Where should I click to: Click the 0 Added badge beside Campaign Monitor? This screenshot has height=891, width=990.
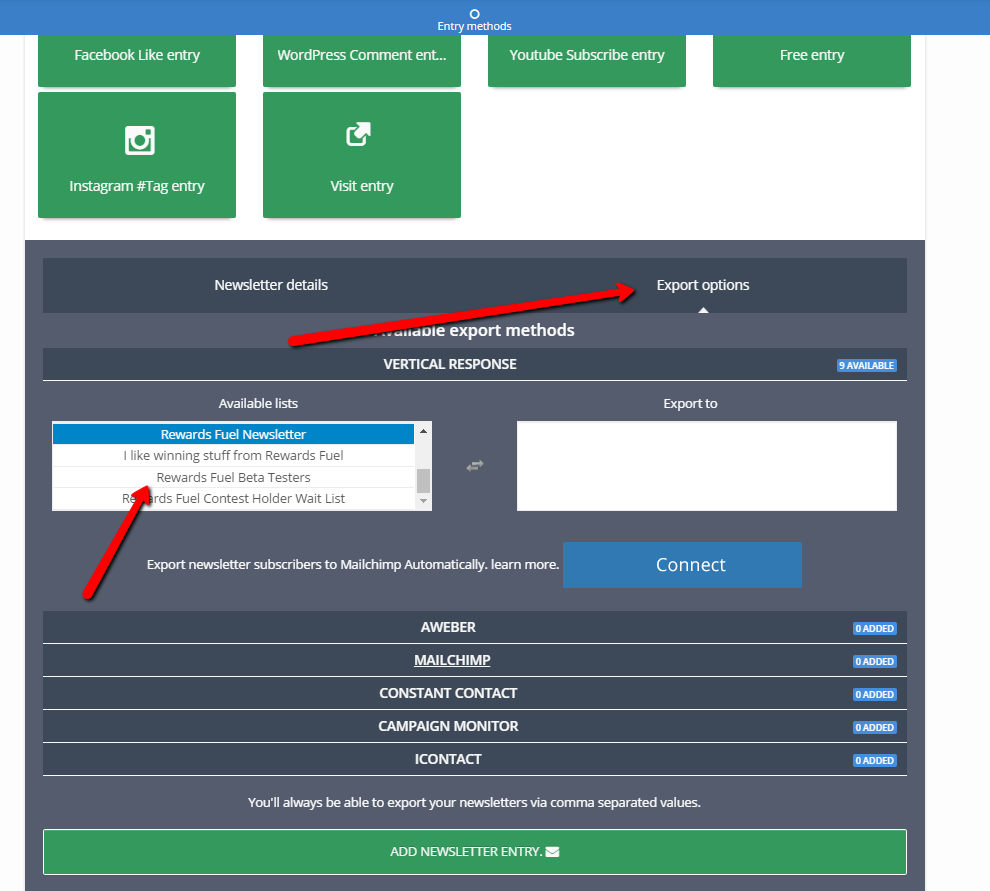click(874, 727)
